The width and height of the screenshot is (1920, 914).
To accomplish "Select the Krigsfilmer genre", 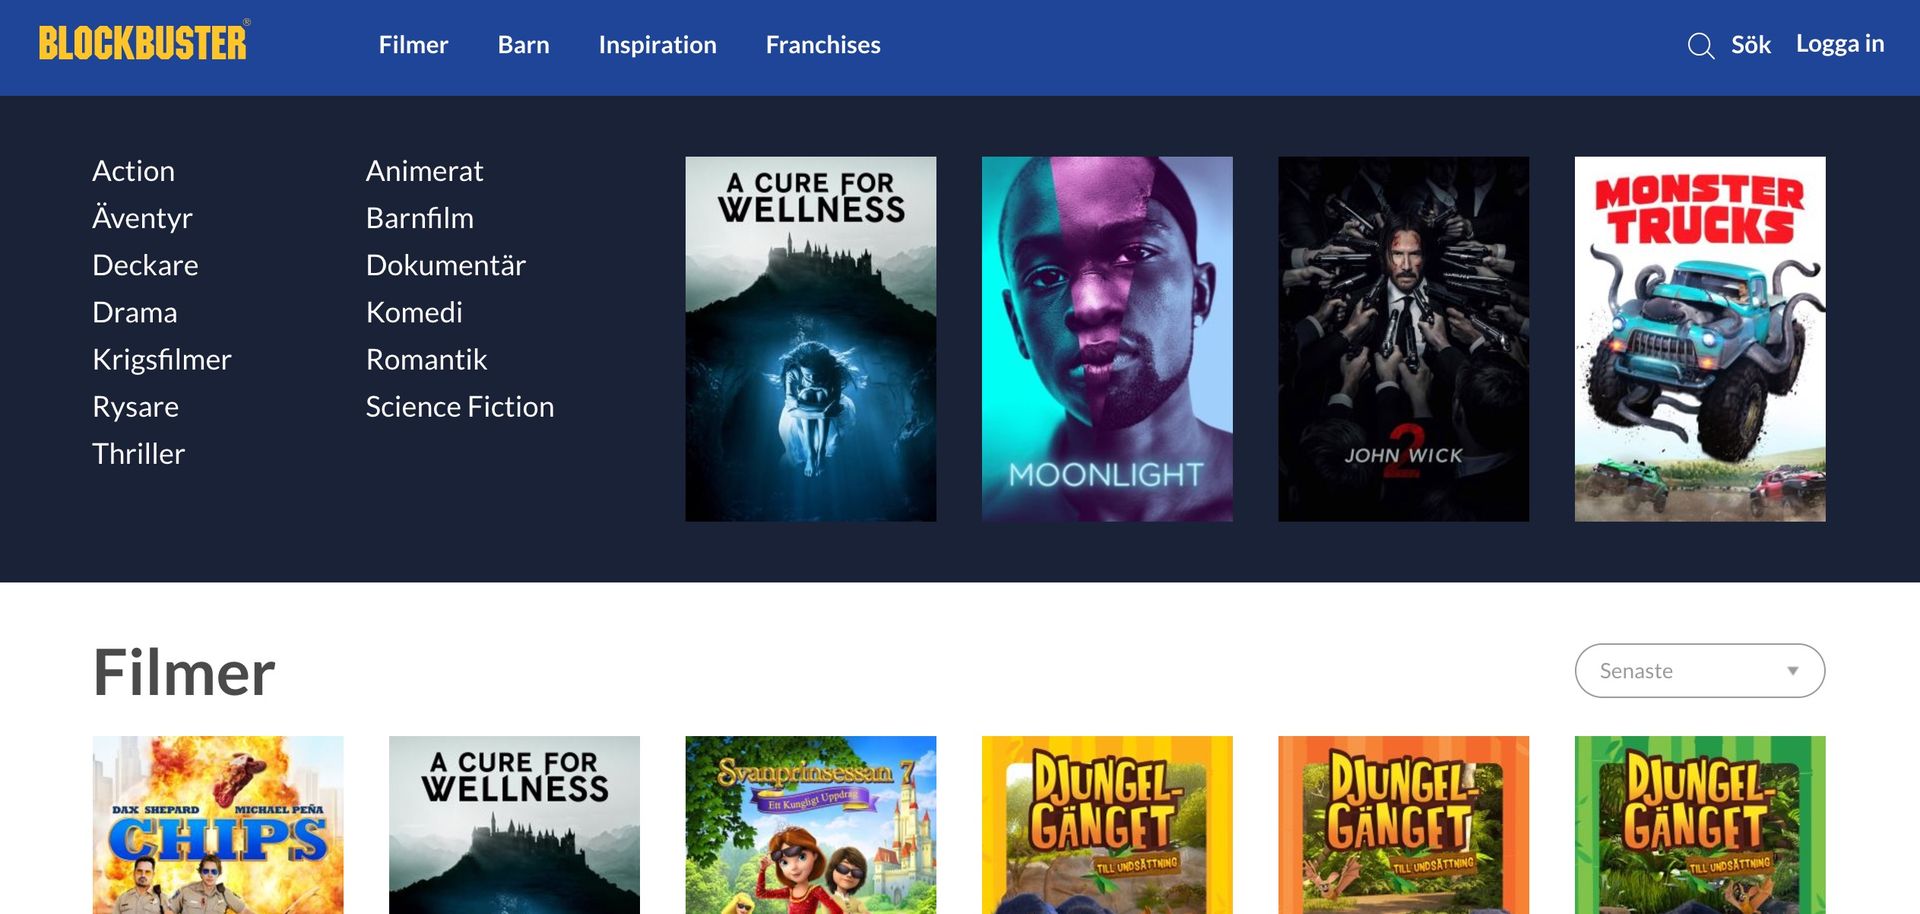I will (x=161, y=359).
